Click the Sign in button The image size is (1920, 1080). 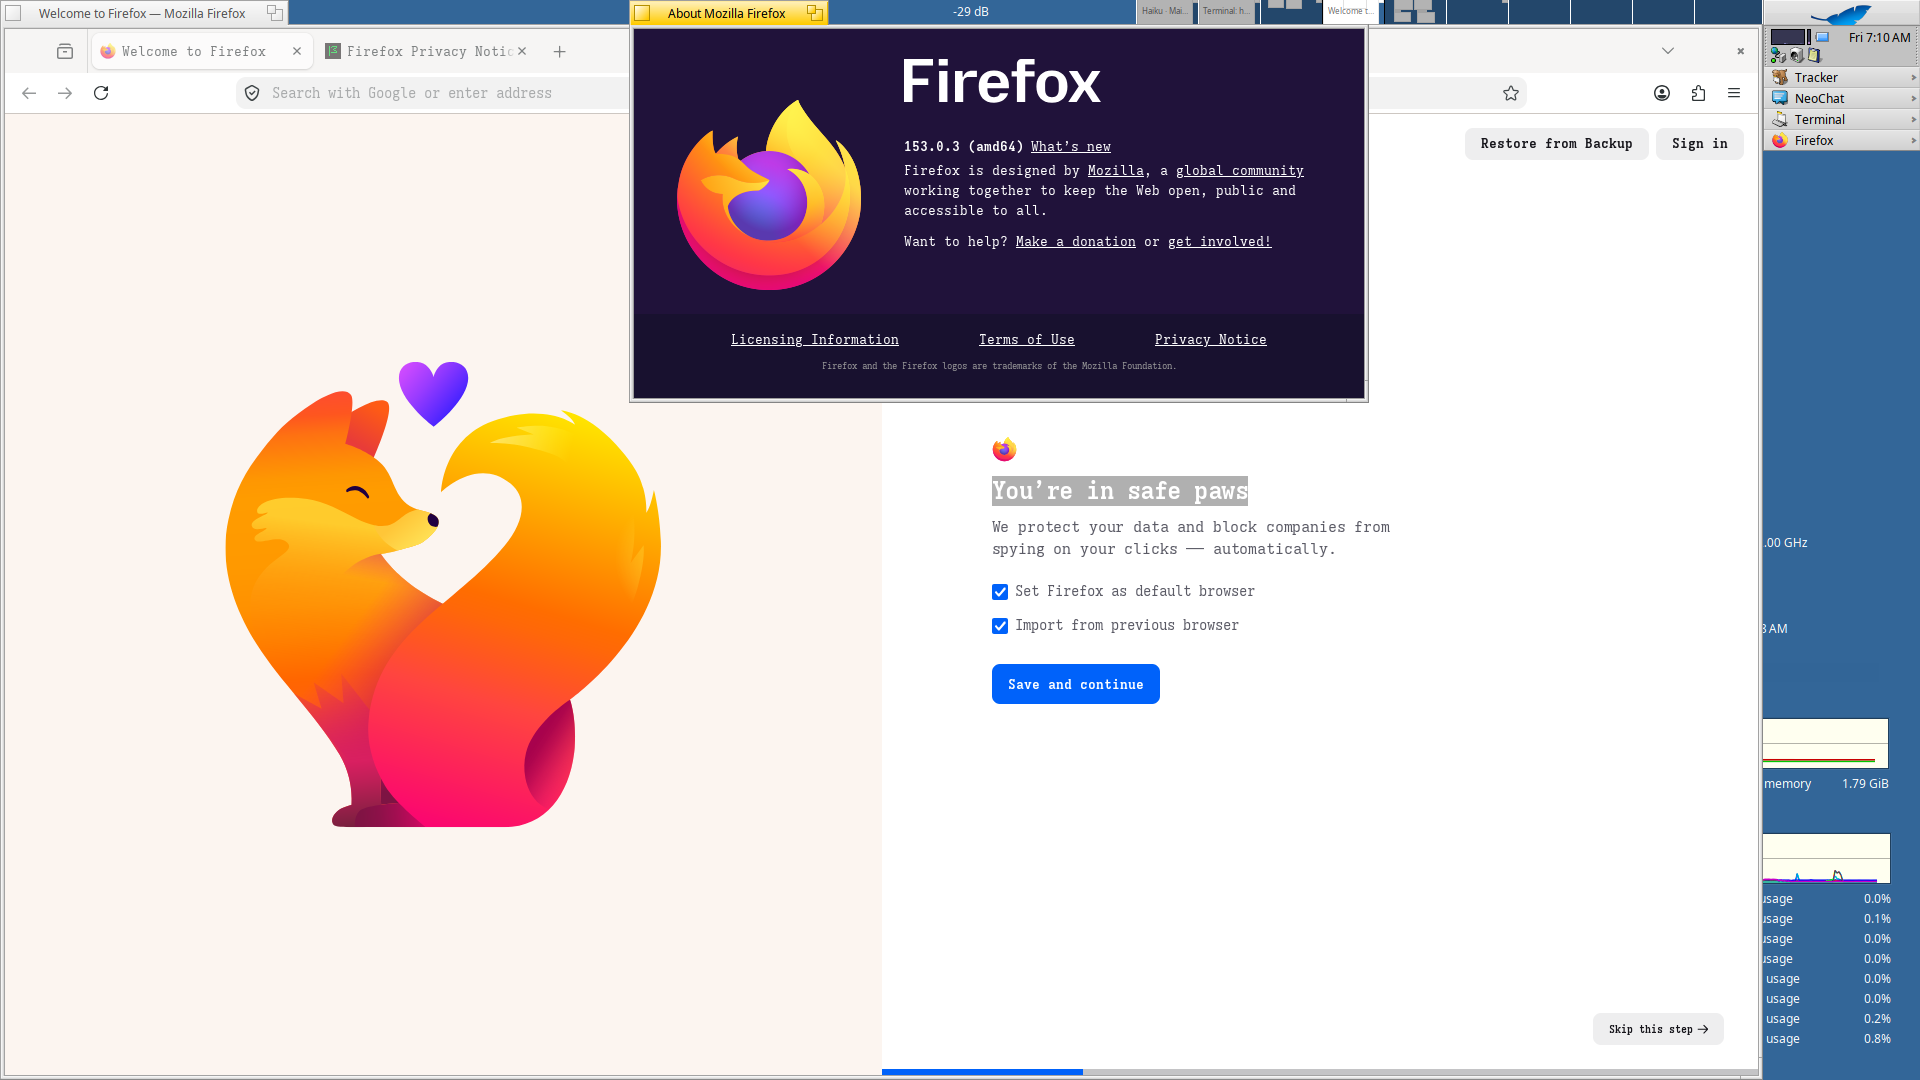click(x=1699, y=144)
